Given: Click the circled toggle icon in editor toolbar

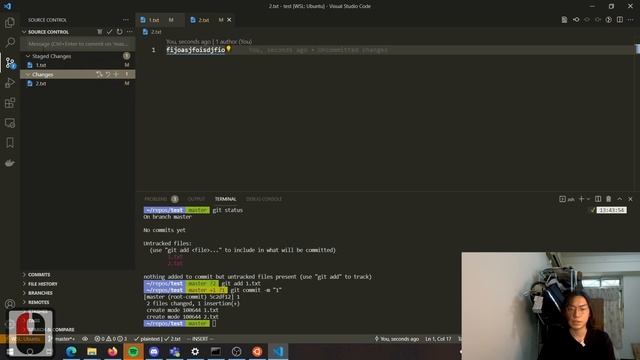Looking at the screenshot, I should tap(609, 20).
